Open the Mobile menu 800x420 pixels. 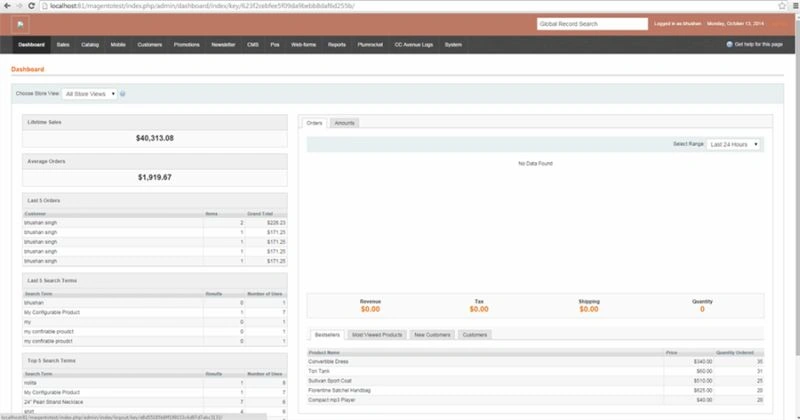[x=118, y=45]
